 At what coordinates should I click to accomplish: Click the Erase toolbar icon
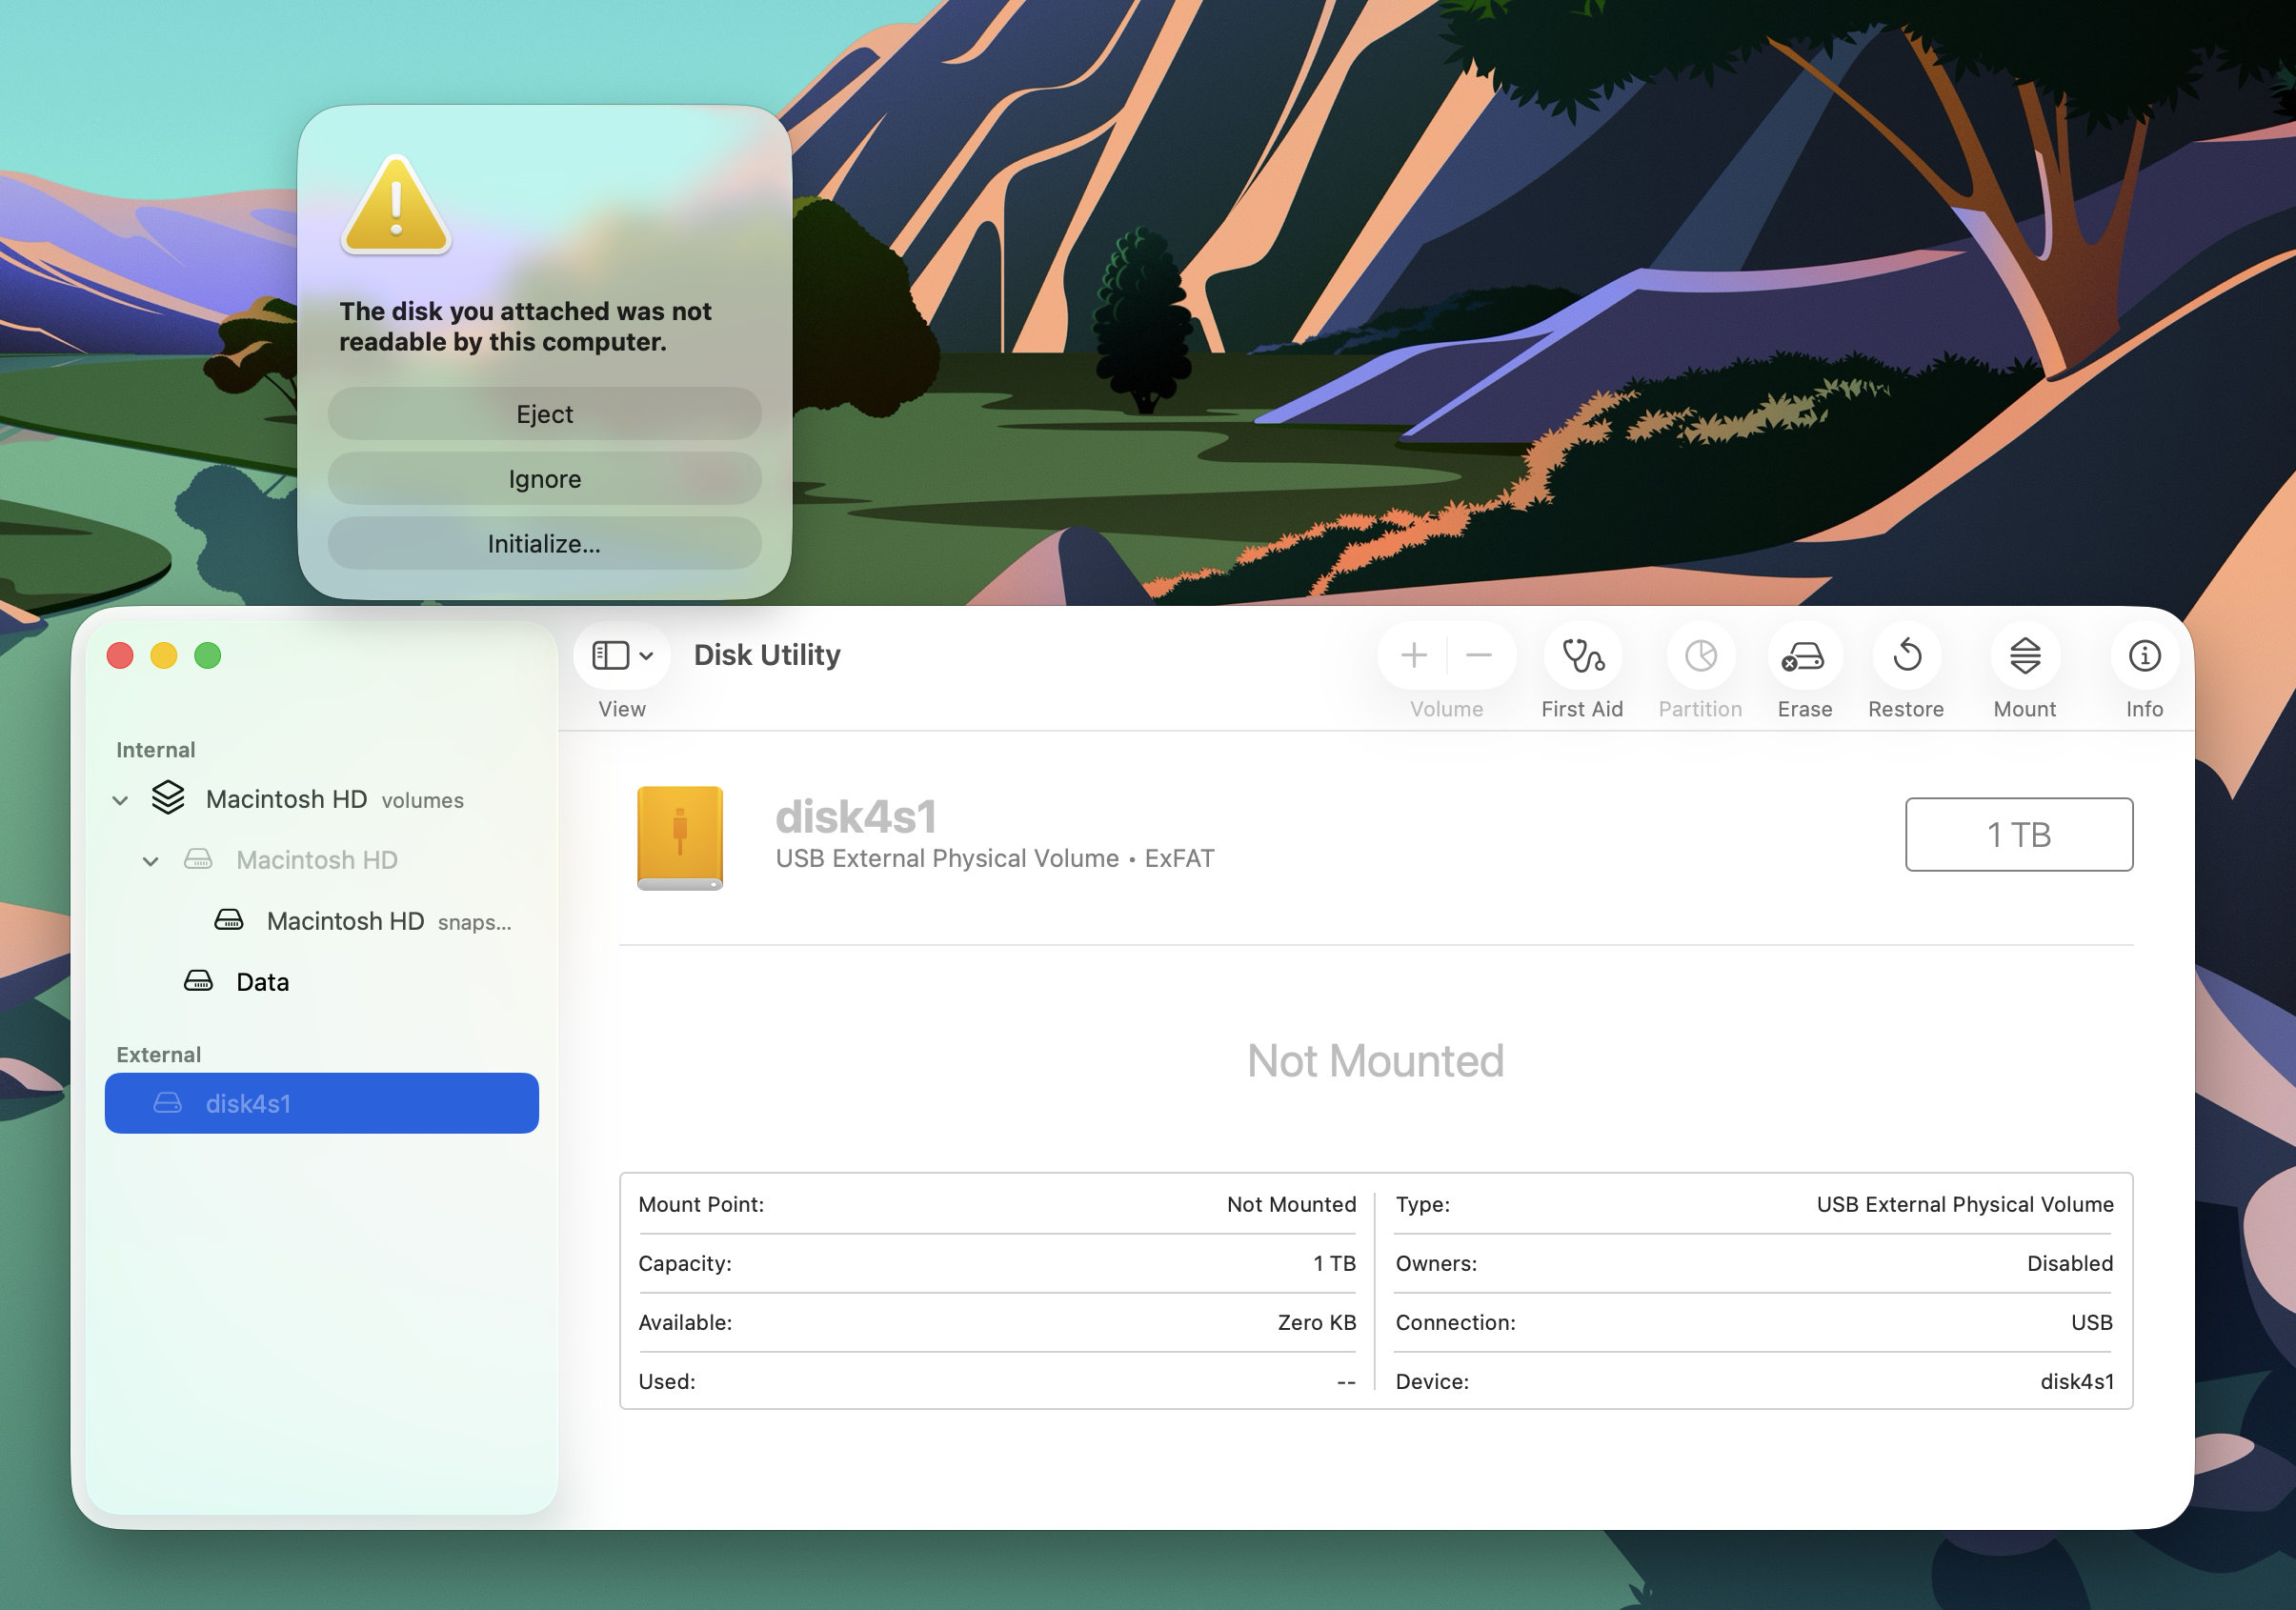1804,656
